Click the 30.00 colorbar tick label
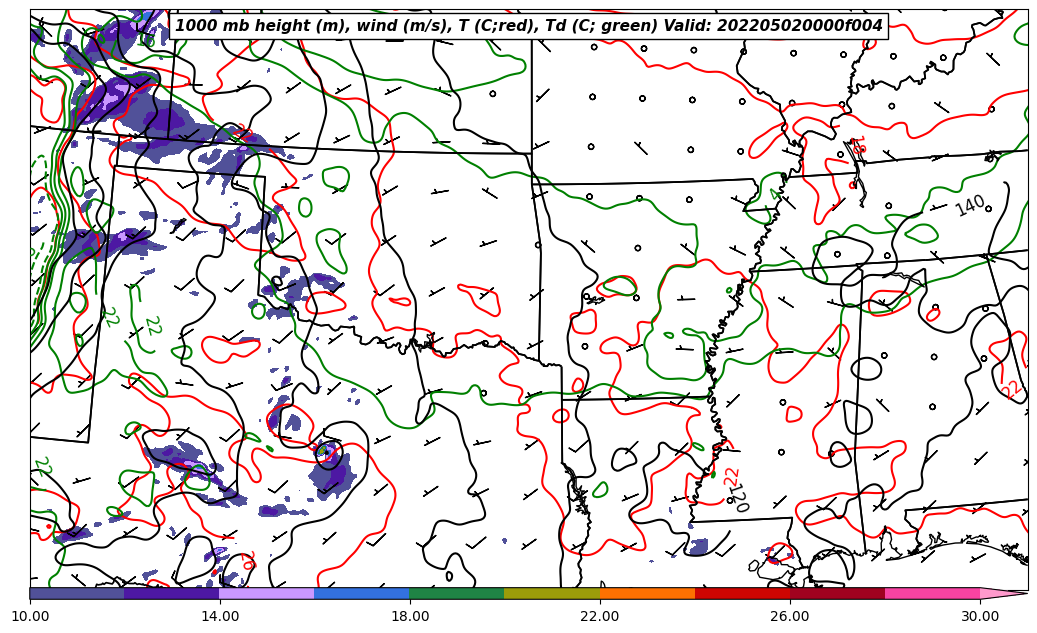1037x633 pixels. tap(980, 616)
